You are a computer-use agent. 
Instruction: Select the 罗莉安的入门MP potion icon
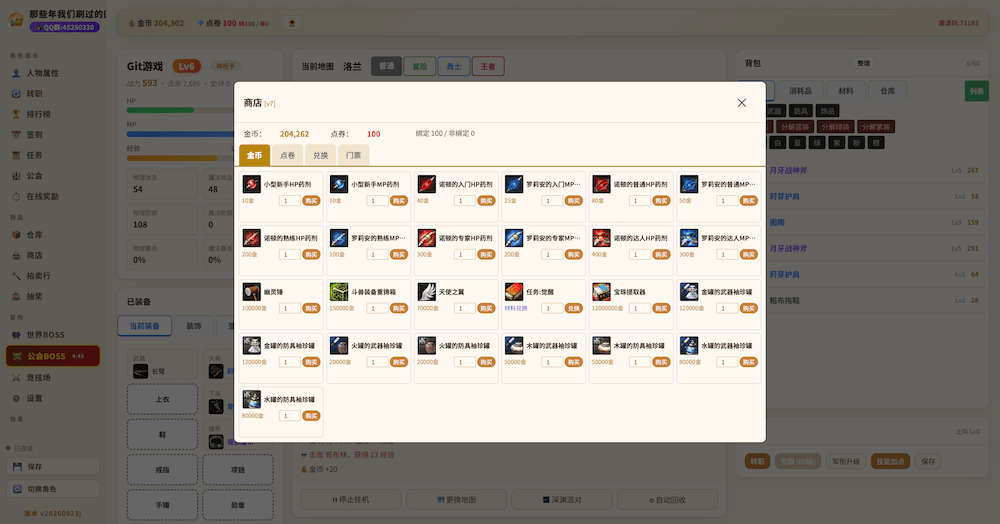coord(513,184)
